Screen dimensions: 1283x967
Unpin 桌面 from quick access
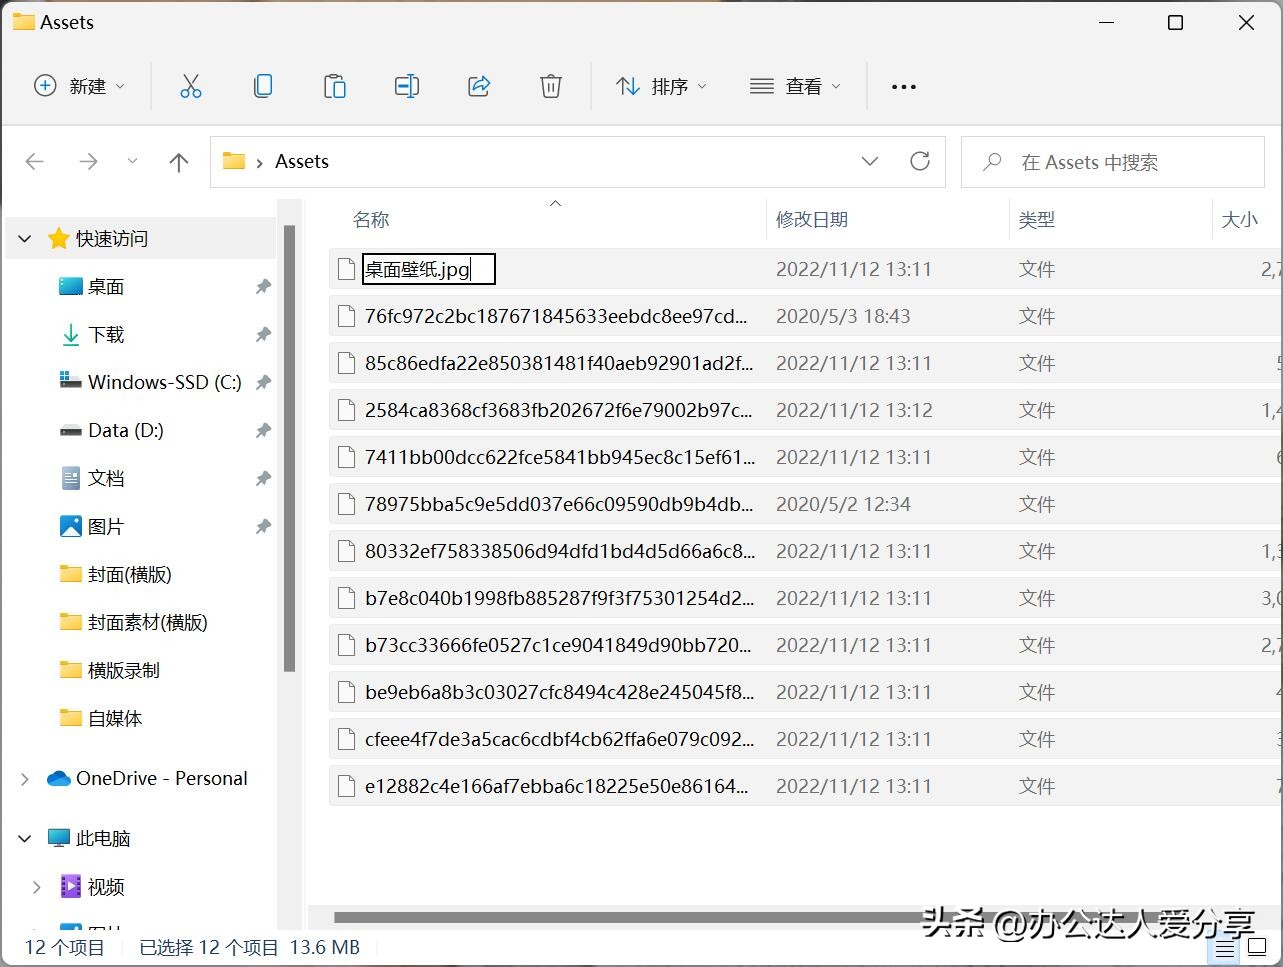pos(263,286)
